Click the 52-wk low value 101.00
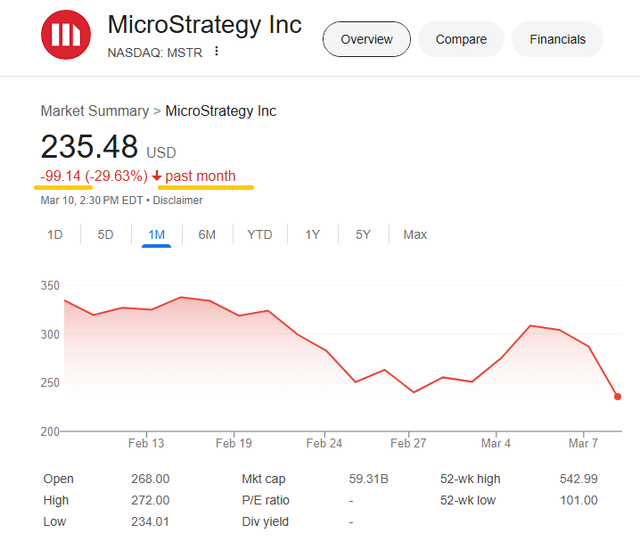Image resolution: width=640 pixels, height=541 pixels. tap(579, 500)
